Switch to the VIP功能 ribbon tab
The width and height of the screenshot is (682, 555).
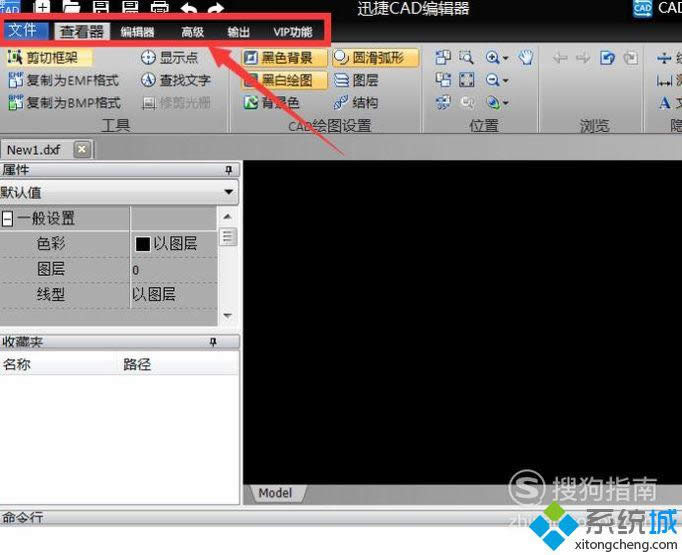coord(293,32)
